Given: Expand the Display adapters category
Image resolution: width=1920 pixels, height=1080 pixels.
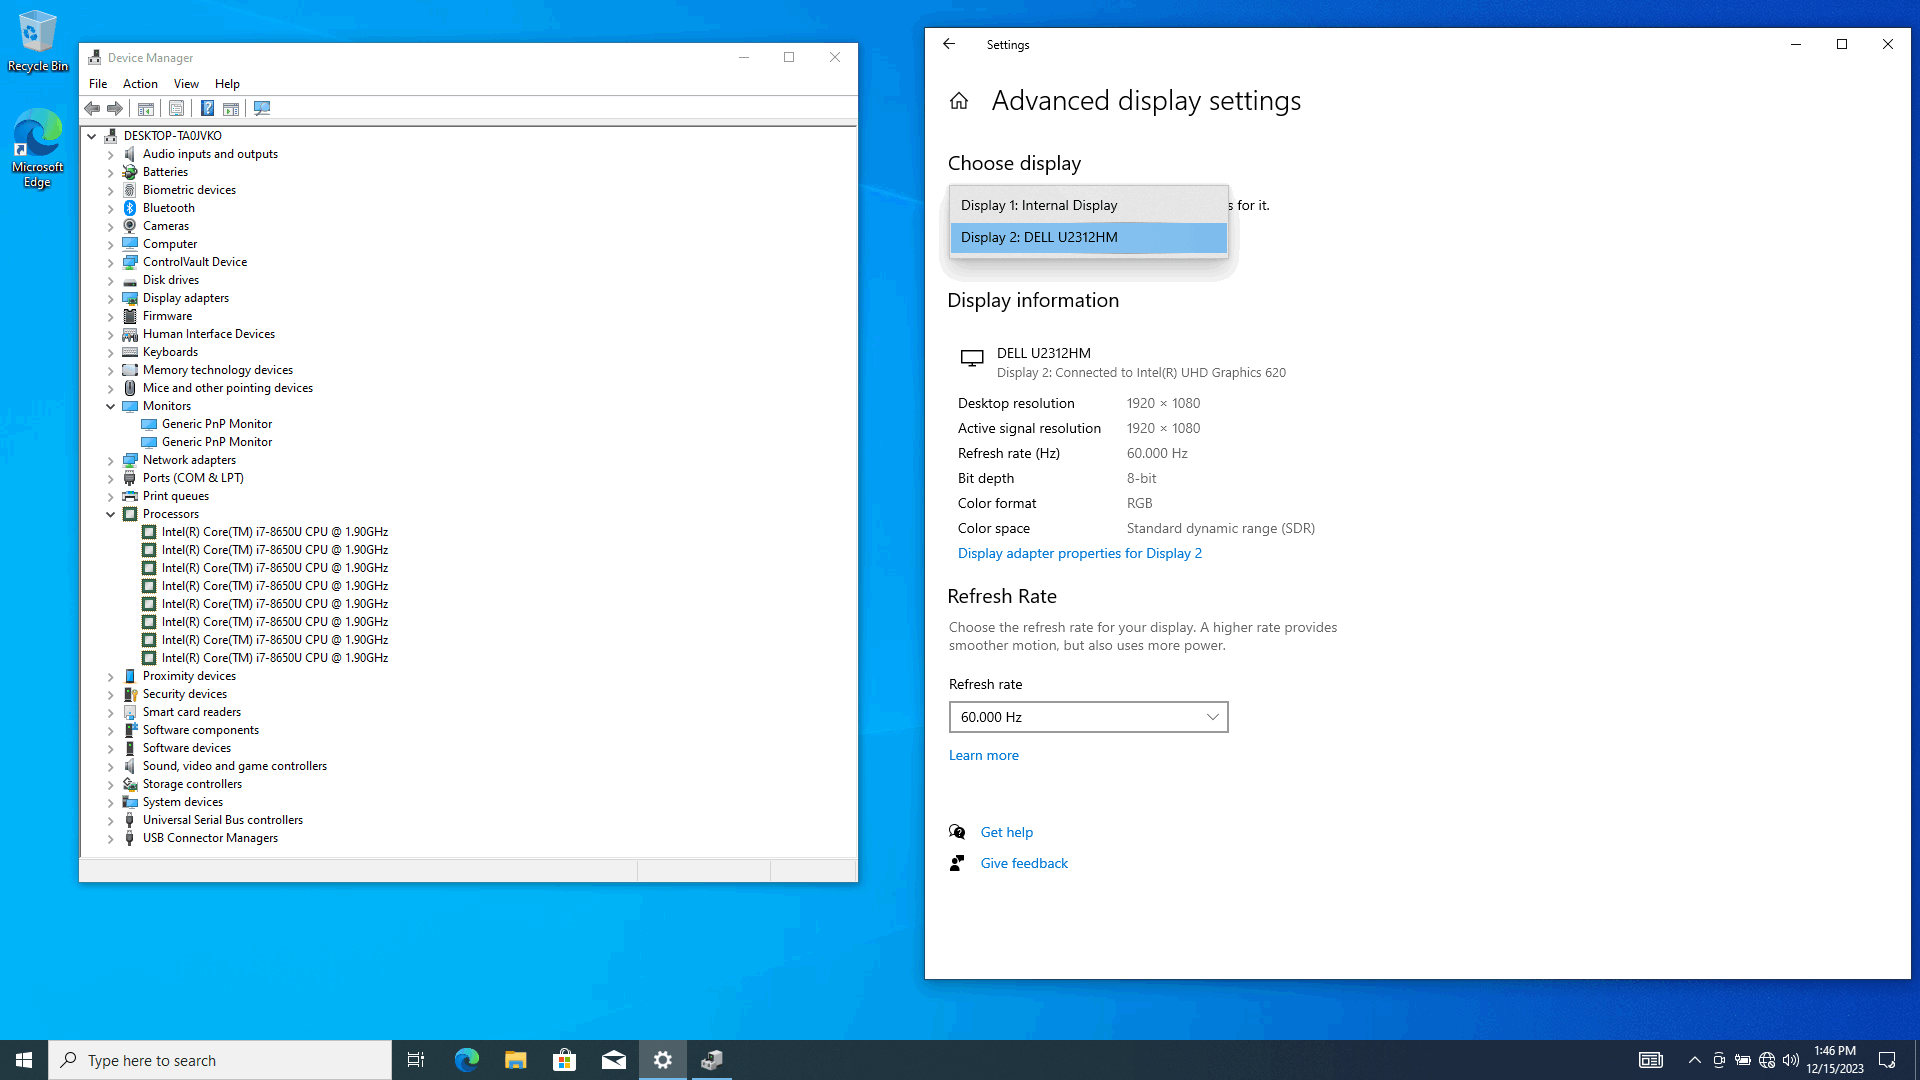Looking at the screenshot, I should coord(111,299).
